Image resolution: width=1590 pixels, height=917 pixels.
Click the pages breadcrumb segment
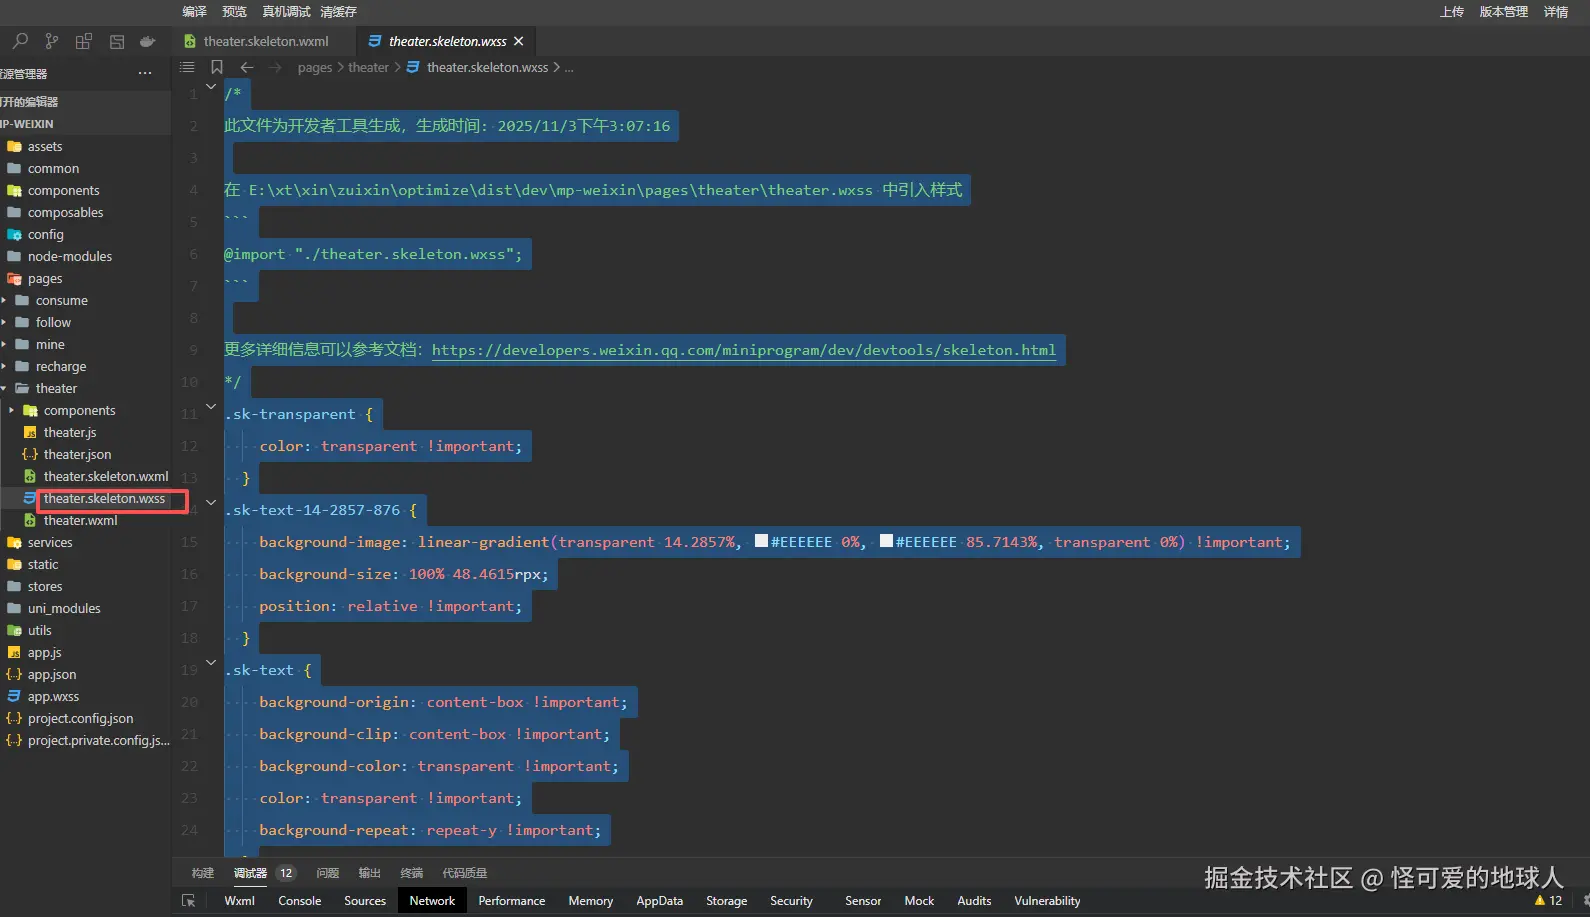click(x=315, y=68)
